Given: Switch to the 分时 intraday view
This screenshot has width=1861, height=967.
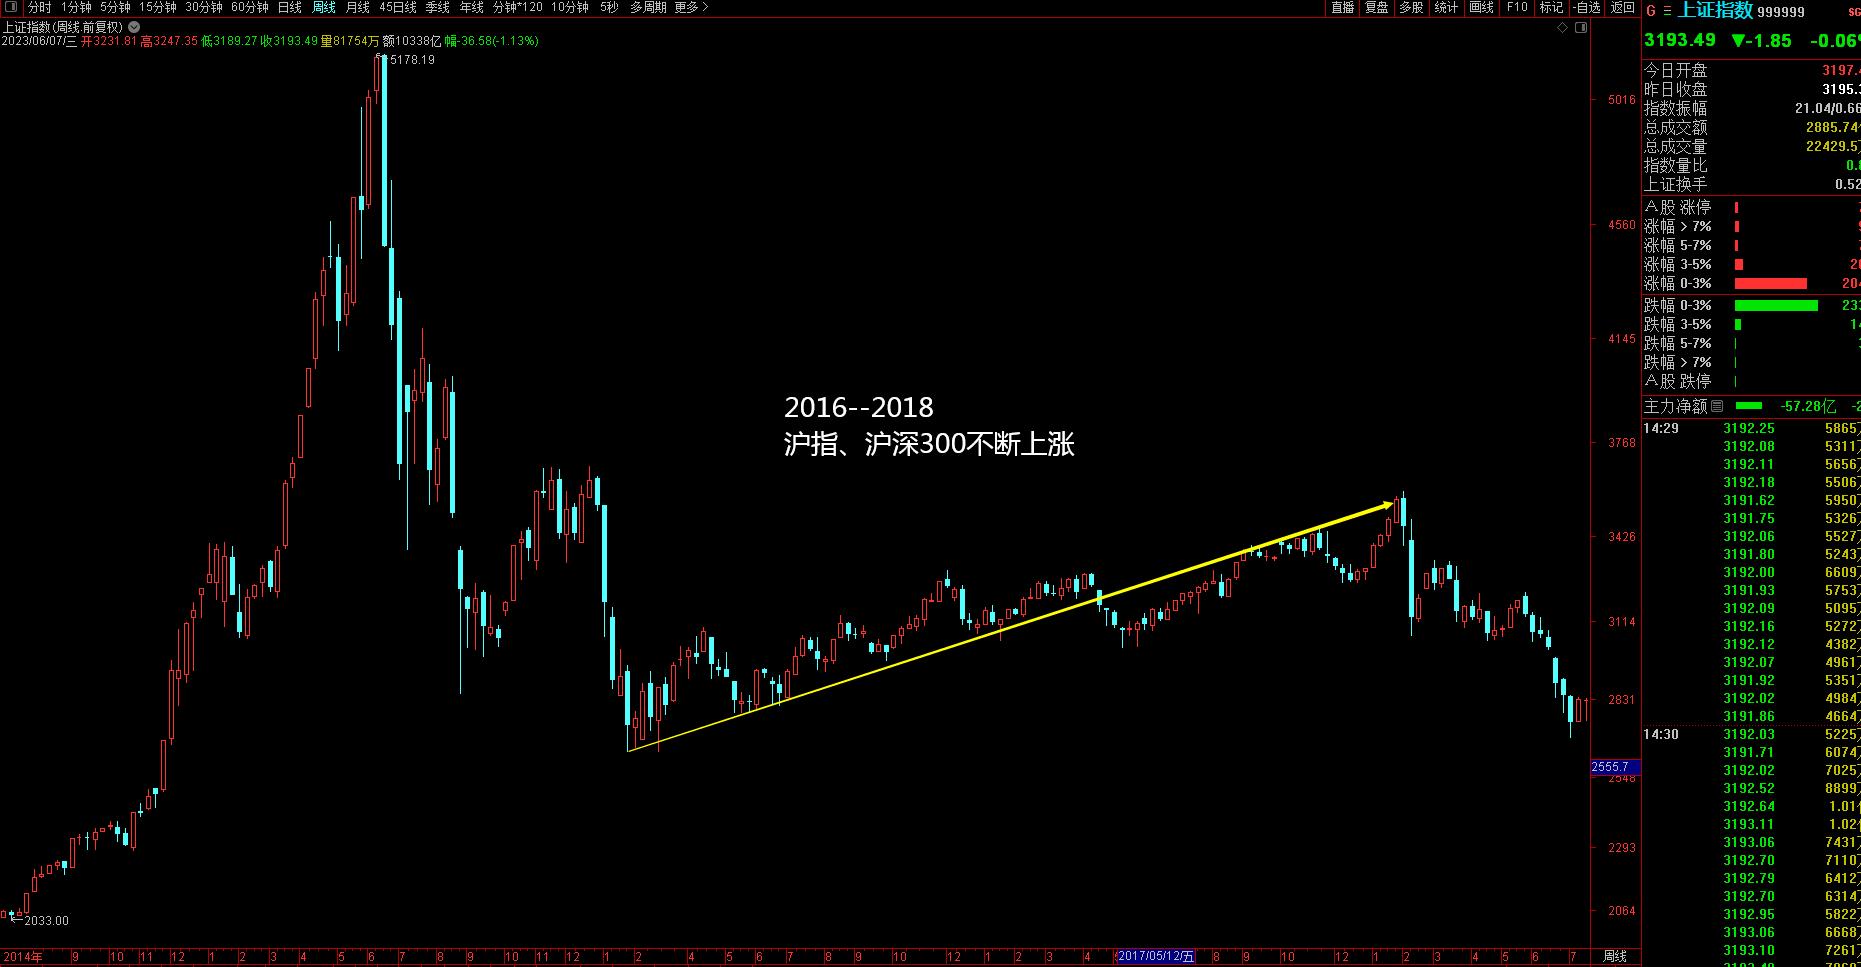Looking at the screenshot, I should point(39,7).
